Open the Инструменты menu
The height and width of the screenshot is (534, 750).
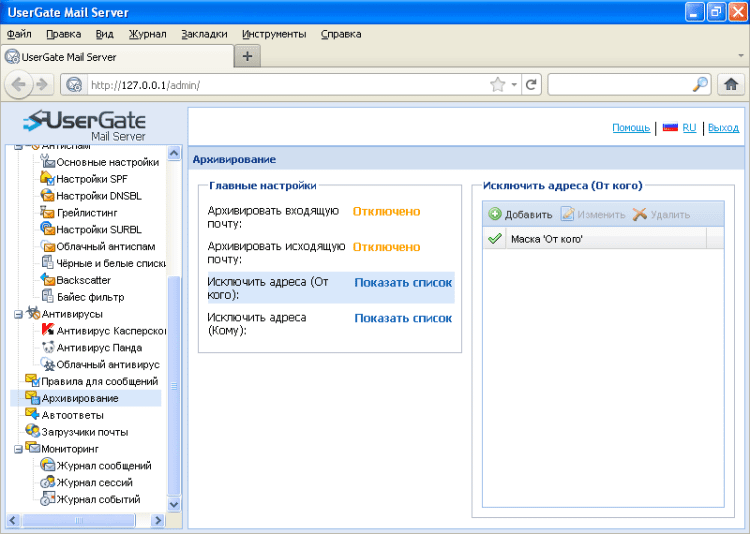coord(274,34)
